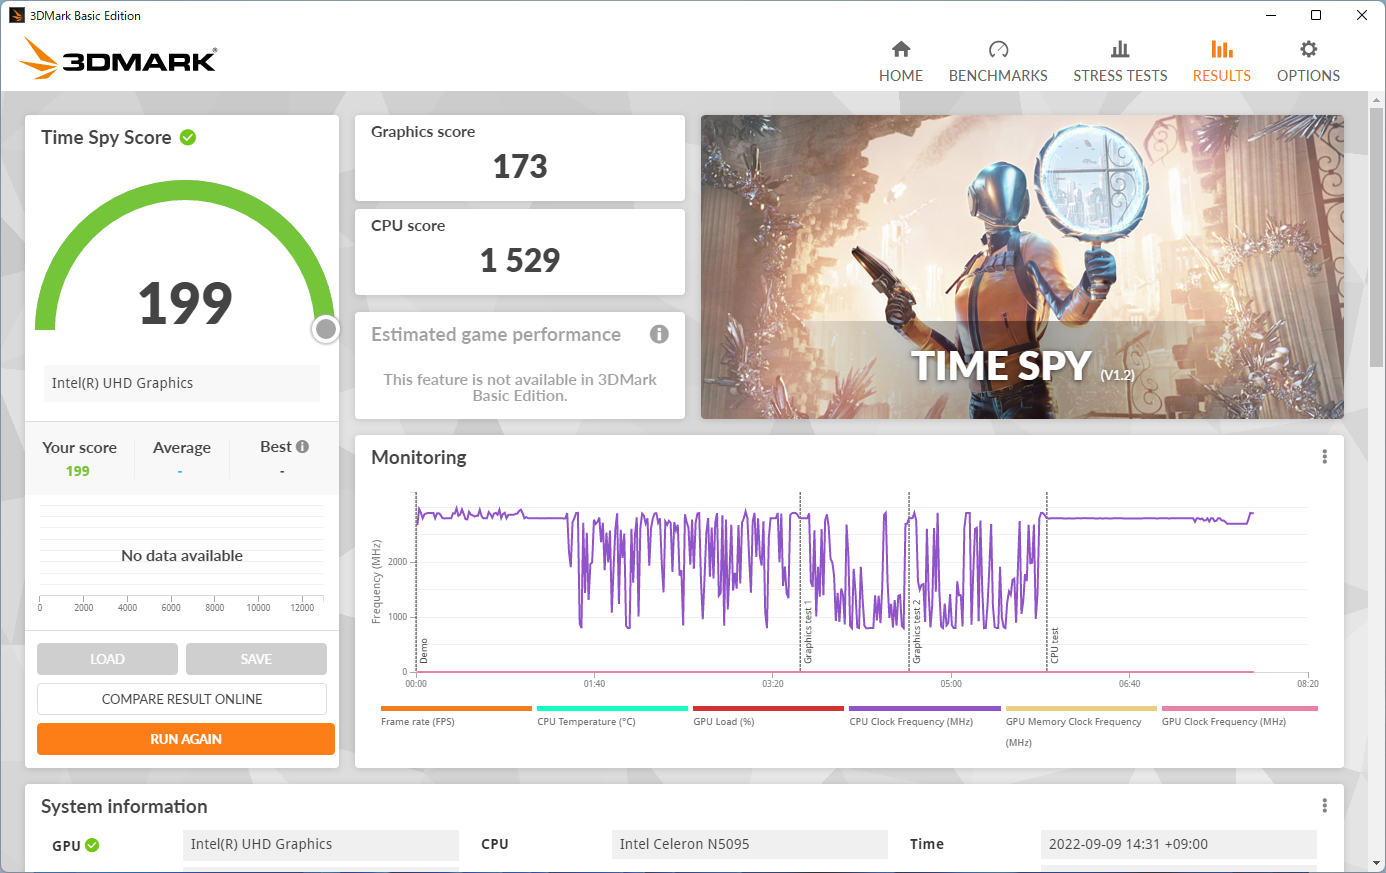This screenshot has height=873, width=1386.
Task: Toggle CPU Temperature legend item
Action: 612,716
